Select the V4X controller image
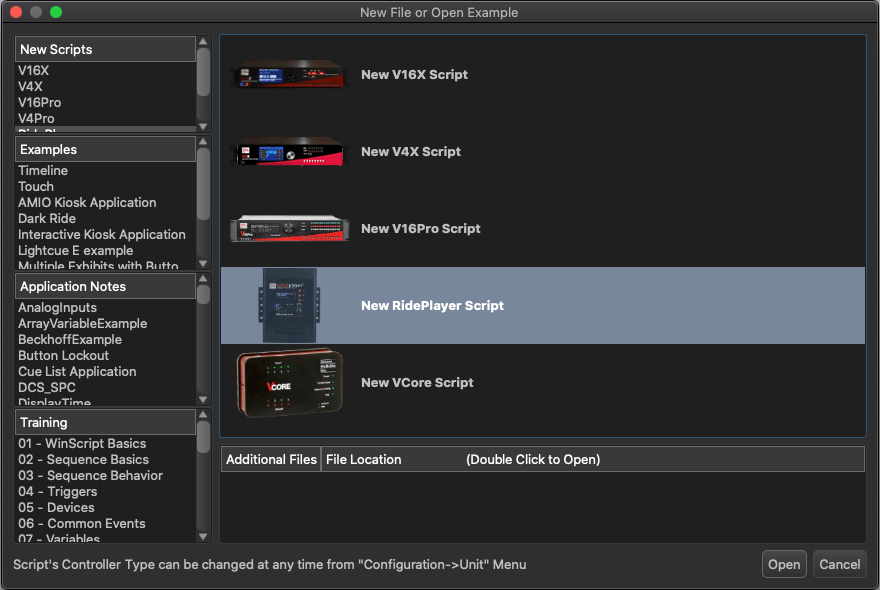 point(290,152)
